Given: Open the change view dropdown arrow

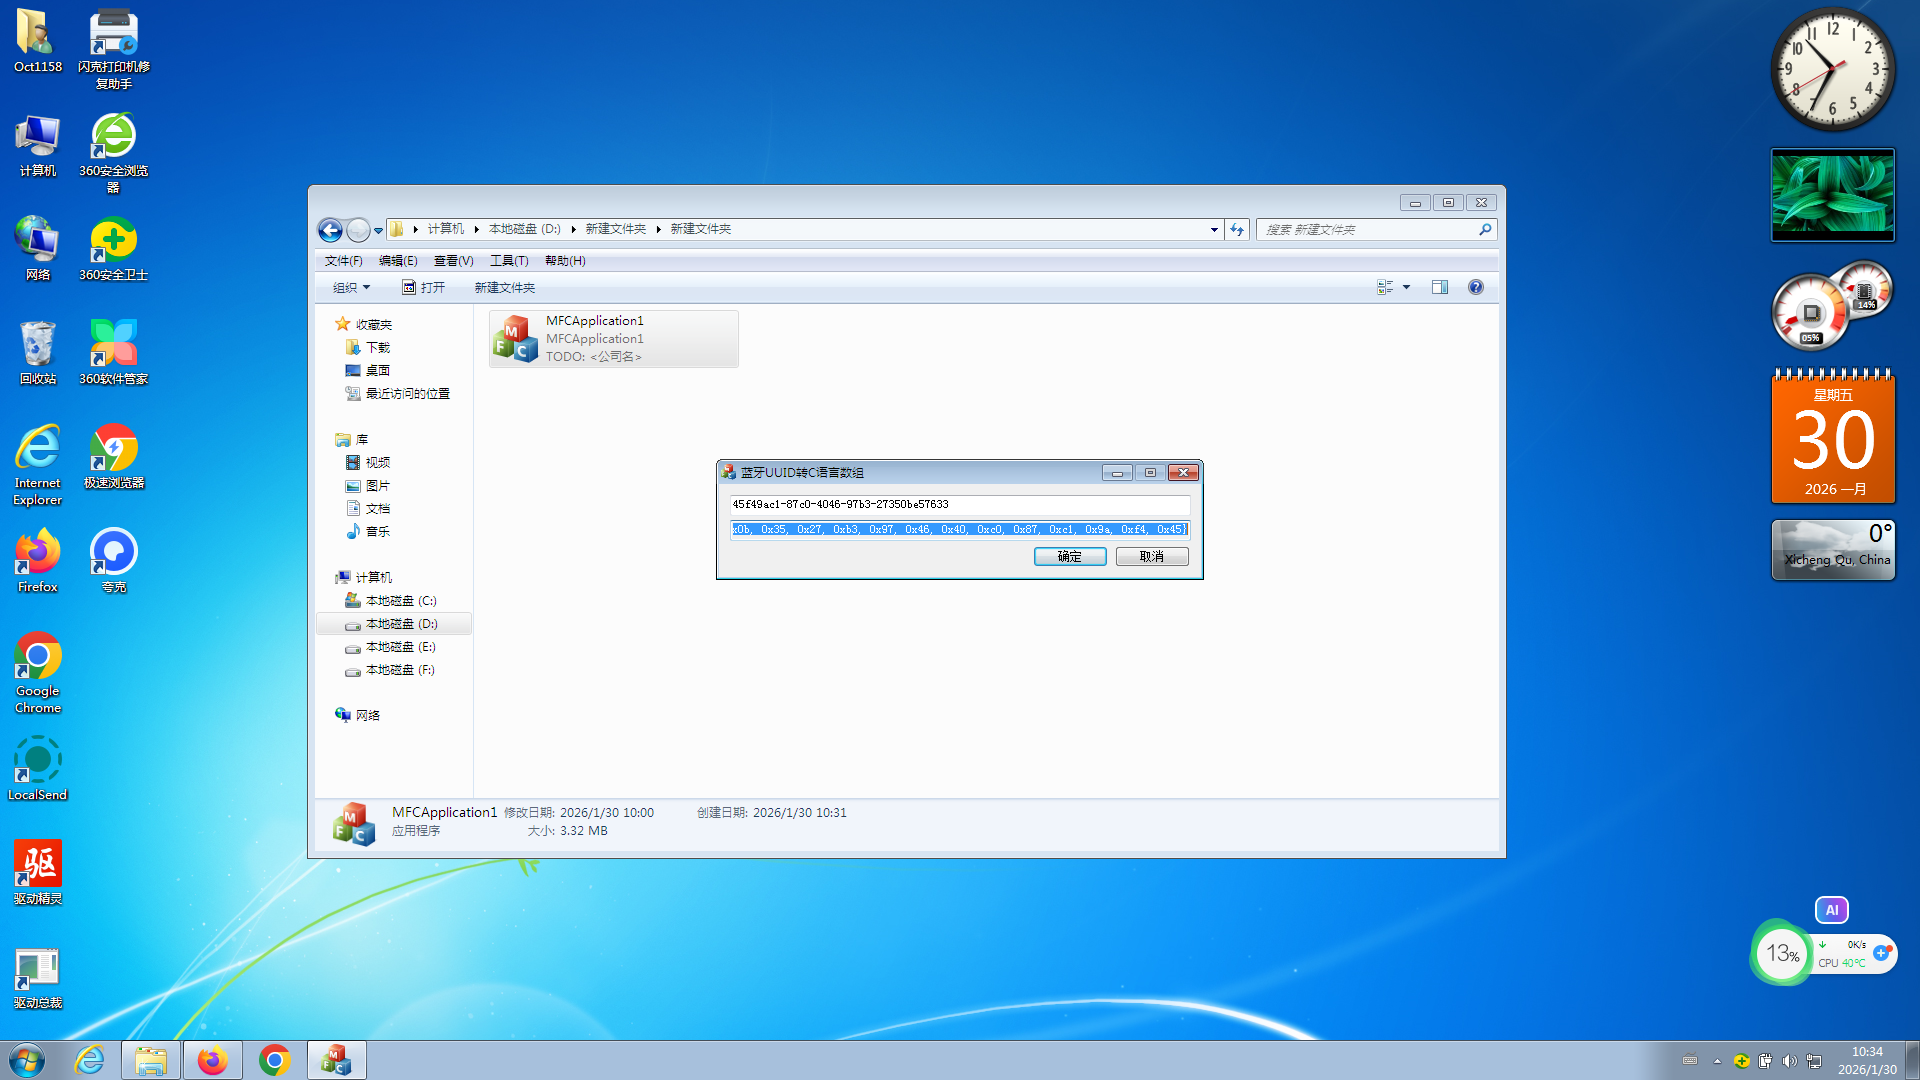Looking at the screenshot, I should click(x=1406, y=288).
